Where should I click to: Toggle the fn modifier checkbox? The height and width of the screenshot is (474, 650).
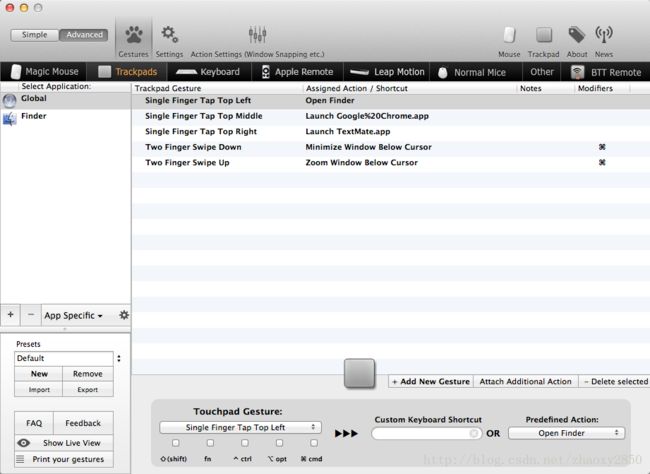pos(210,443)
